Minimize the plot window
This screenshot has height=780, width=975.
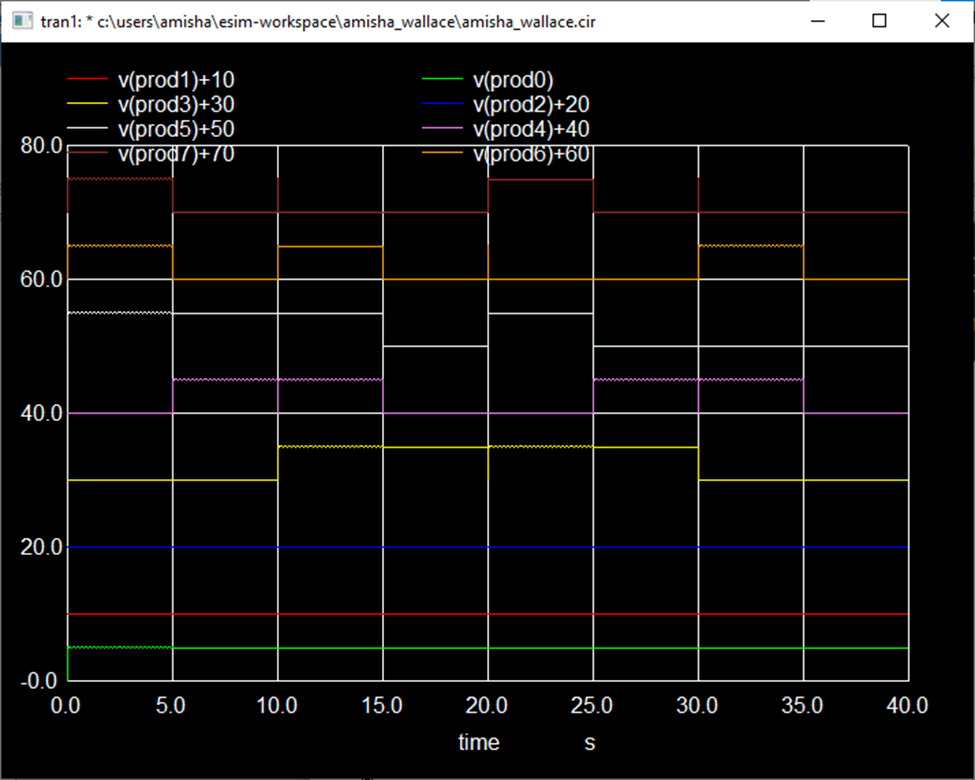816,20
